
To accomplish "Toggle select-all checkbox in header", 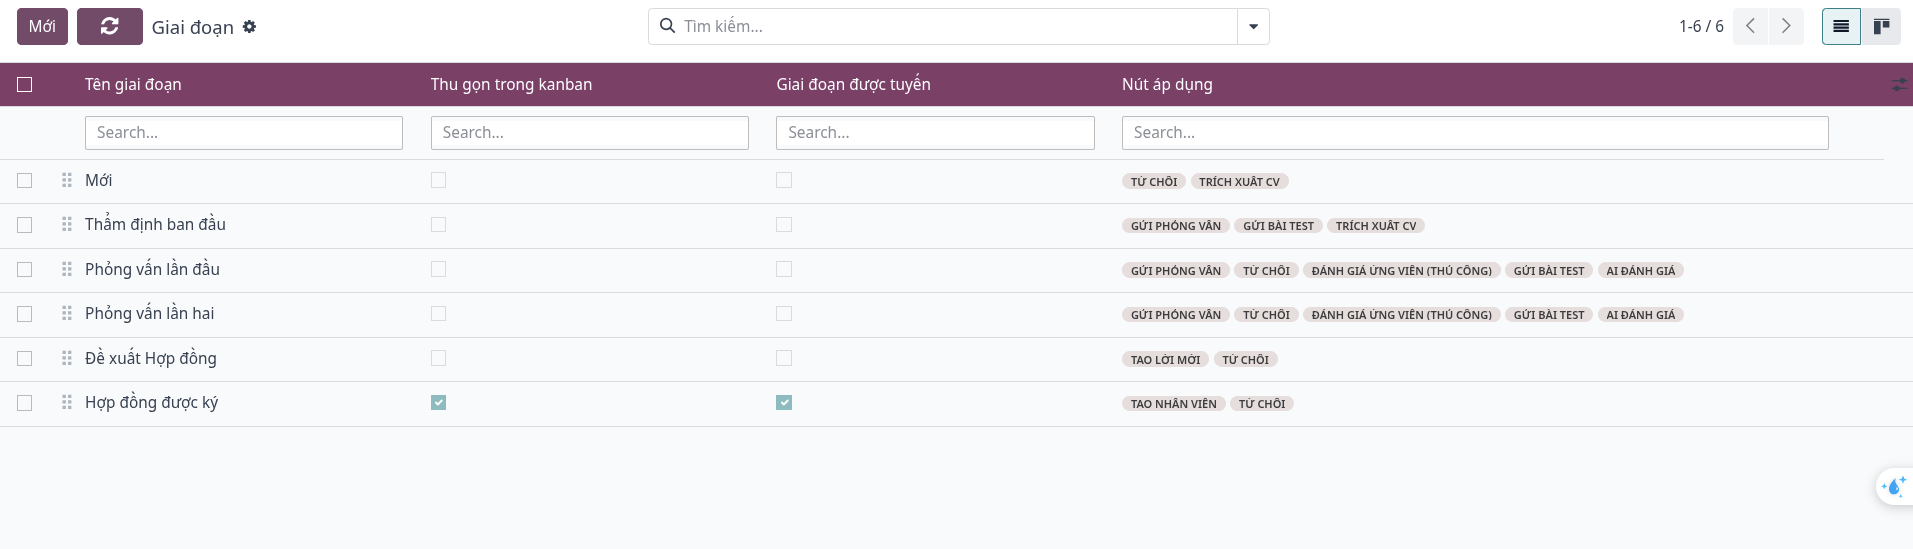I will (25, 85).
